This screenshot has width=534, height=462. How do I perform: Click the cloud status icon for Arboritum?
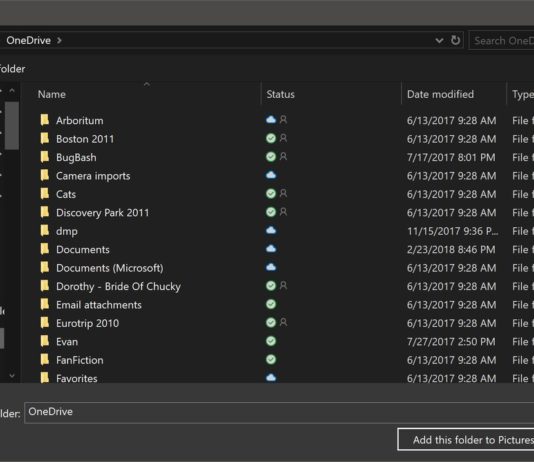click(271, 120)
